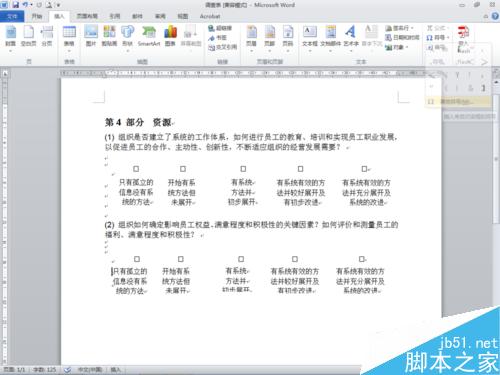Insert a cross-reference (交叉引用)

click(223, 47)
